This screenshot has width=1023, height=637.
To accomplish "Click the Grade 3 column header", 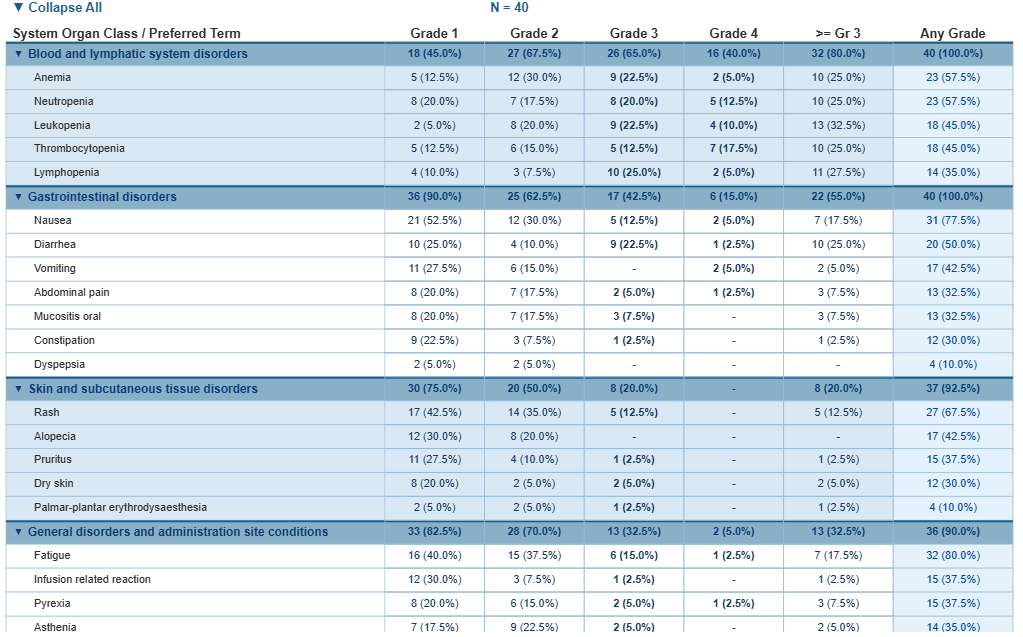I will coord(634,33).
